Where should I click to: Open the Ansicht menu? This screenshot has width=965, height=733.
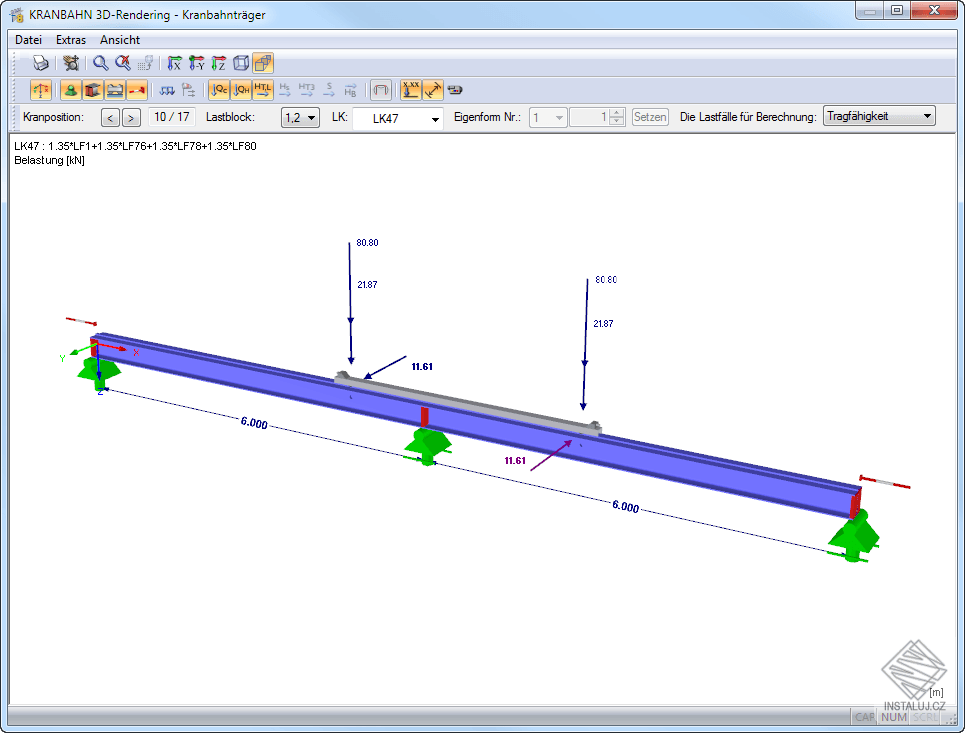tap(119, 40)
